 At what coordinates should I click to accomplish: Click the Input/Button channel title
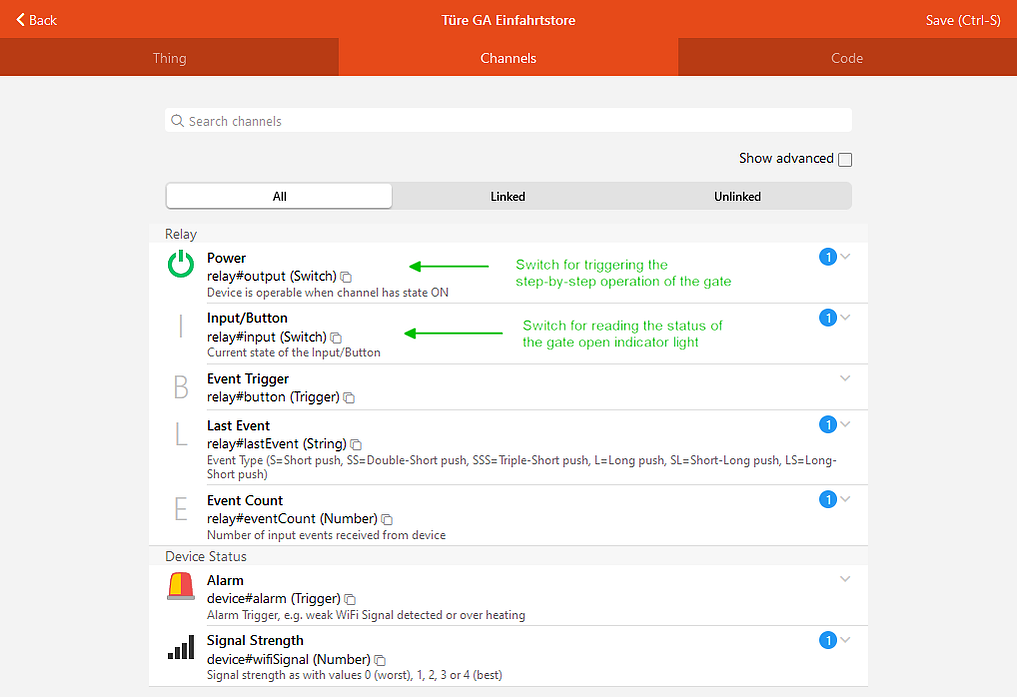coord(247,318)
